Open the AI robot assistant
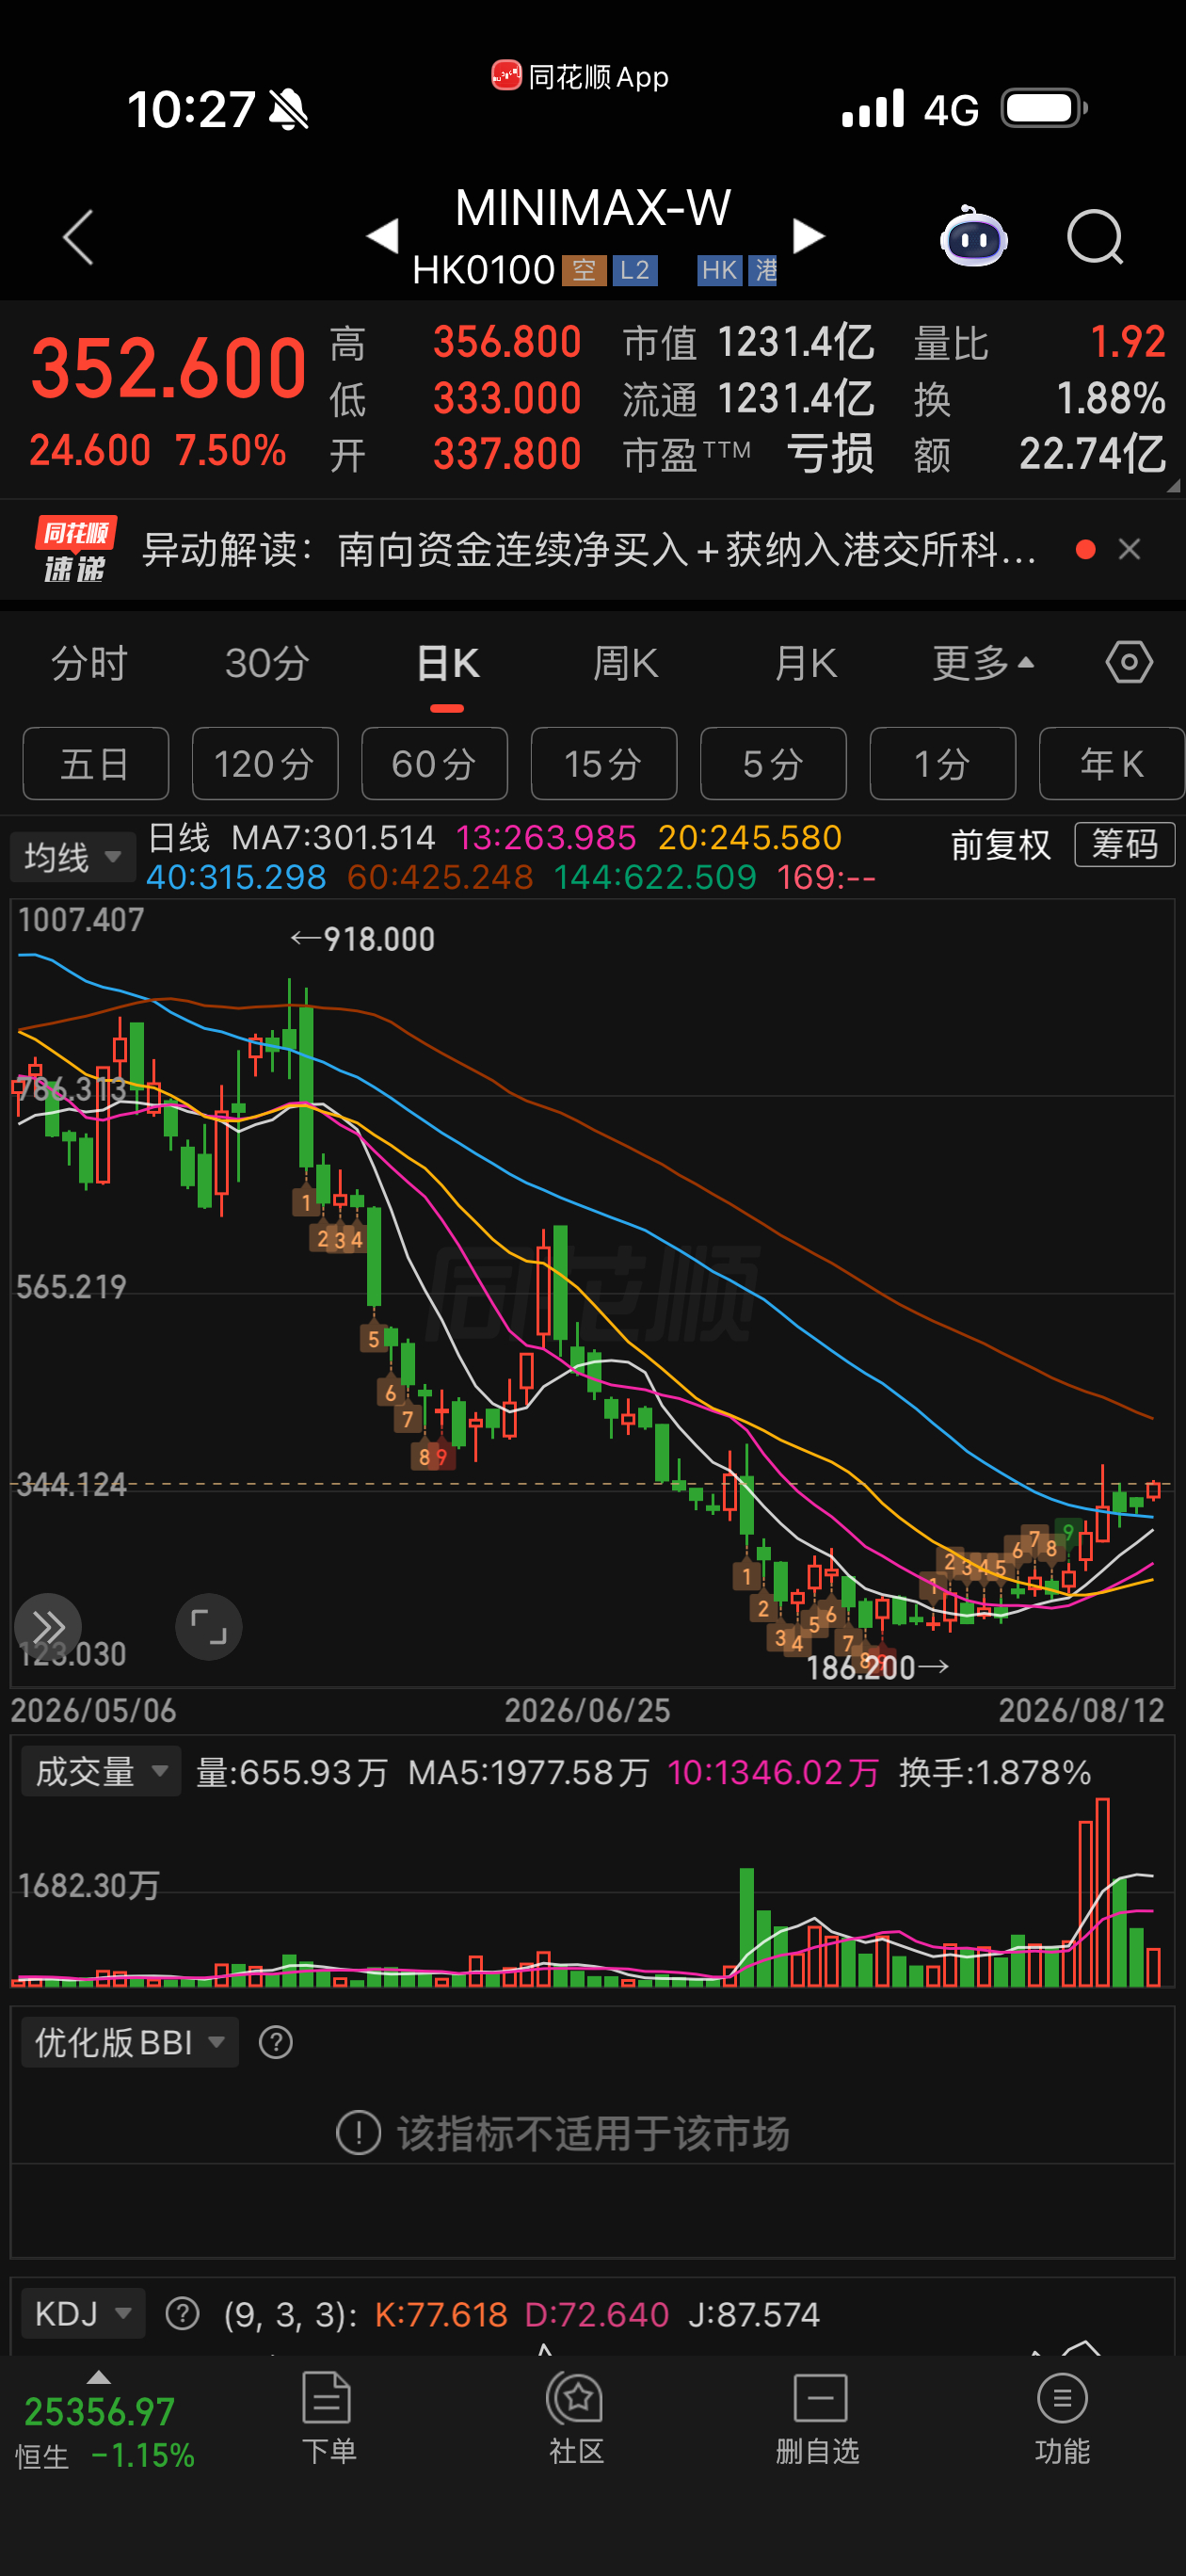 coord(973,236)
